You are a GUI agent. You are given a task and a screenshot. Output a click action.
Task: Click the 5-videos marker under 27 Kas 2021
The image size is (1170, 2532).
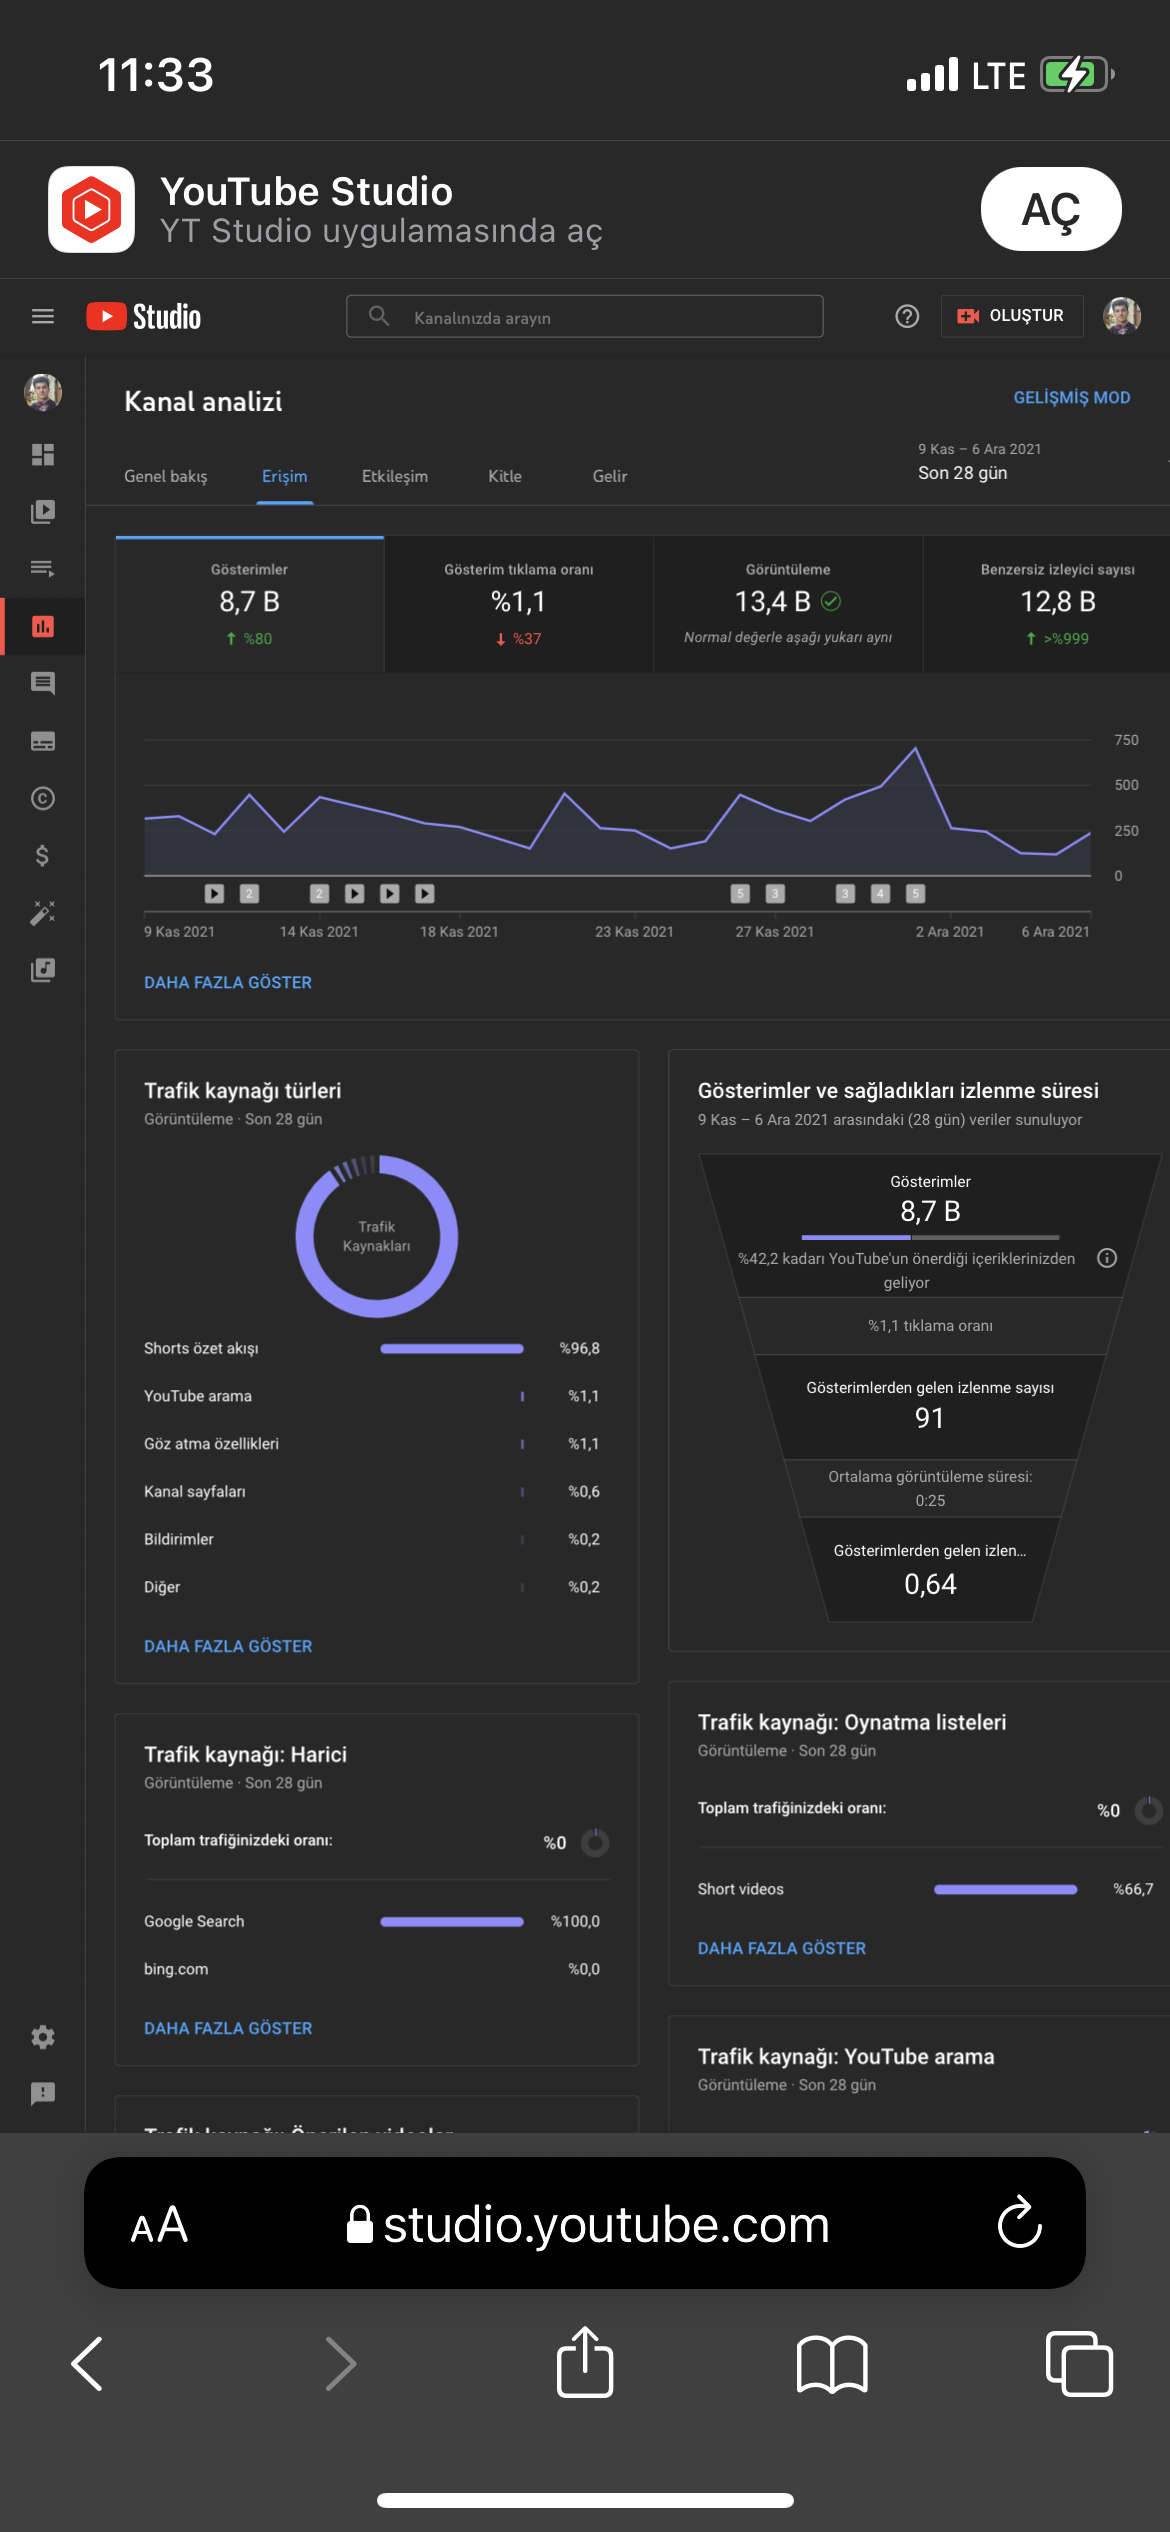click(740, 893)
